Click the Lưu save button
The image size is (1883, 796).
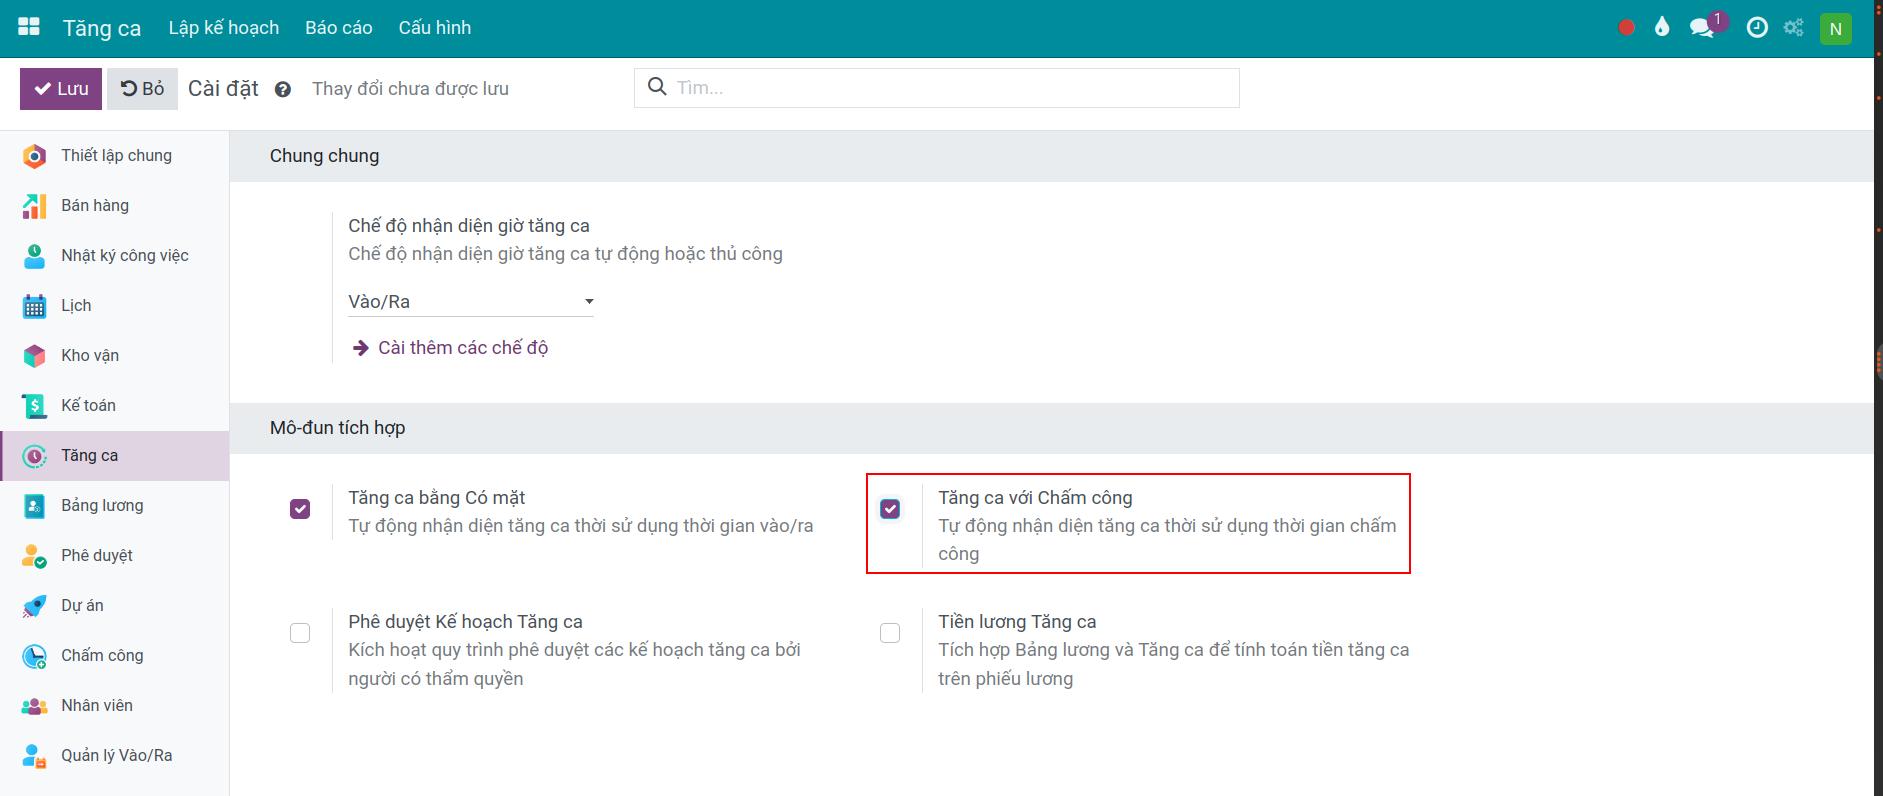click(x=61, y=89)
